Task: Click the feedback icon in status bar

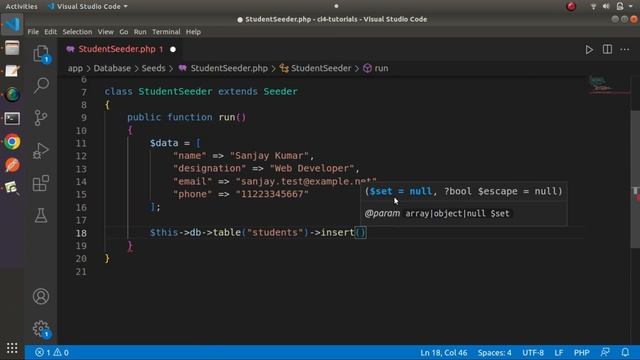Action: pyautogui.click(x=605, y=352)
